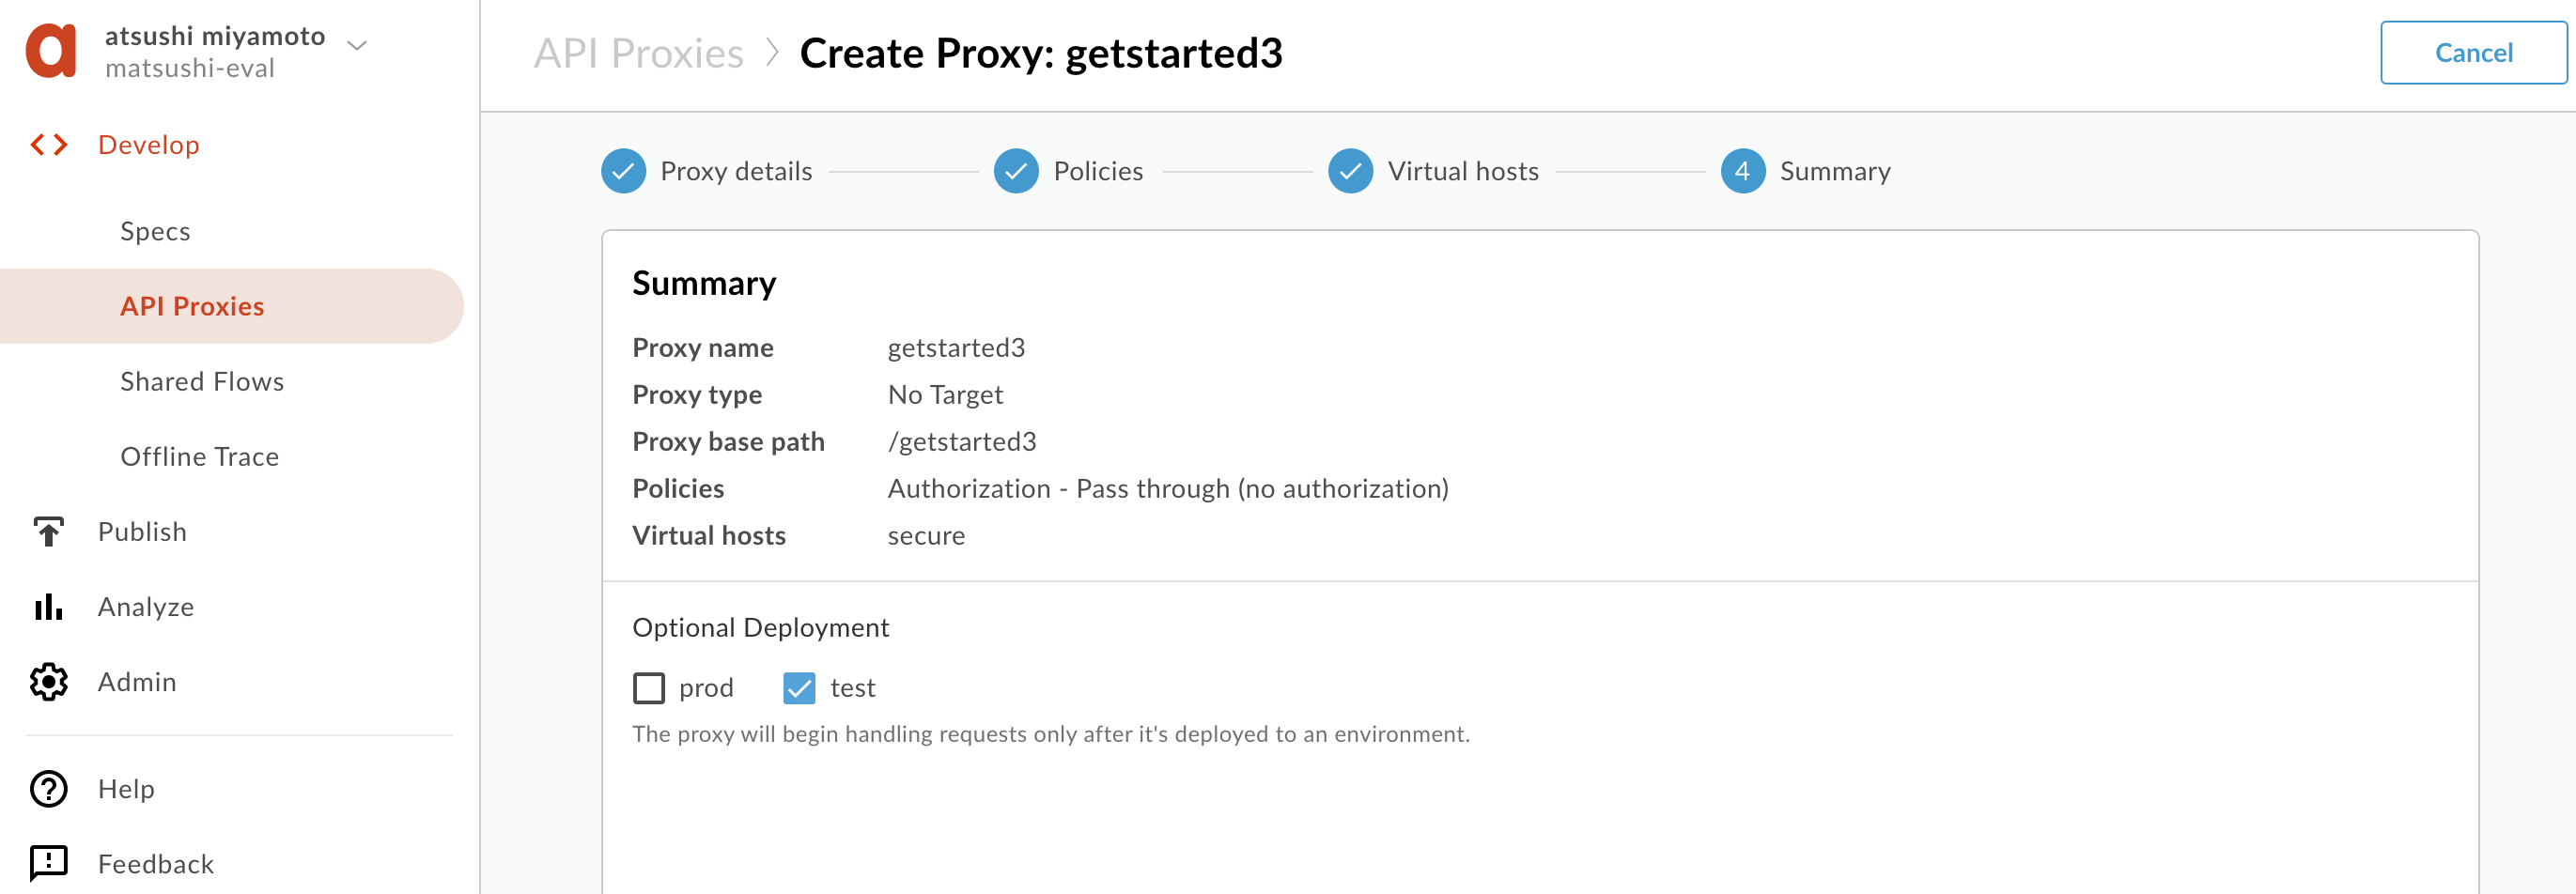2576x894 pixels.
Task: Open the Specs menu item
Action: click(x=155, y=231)
